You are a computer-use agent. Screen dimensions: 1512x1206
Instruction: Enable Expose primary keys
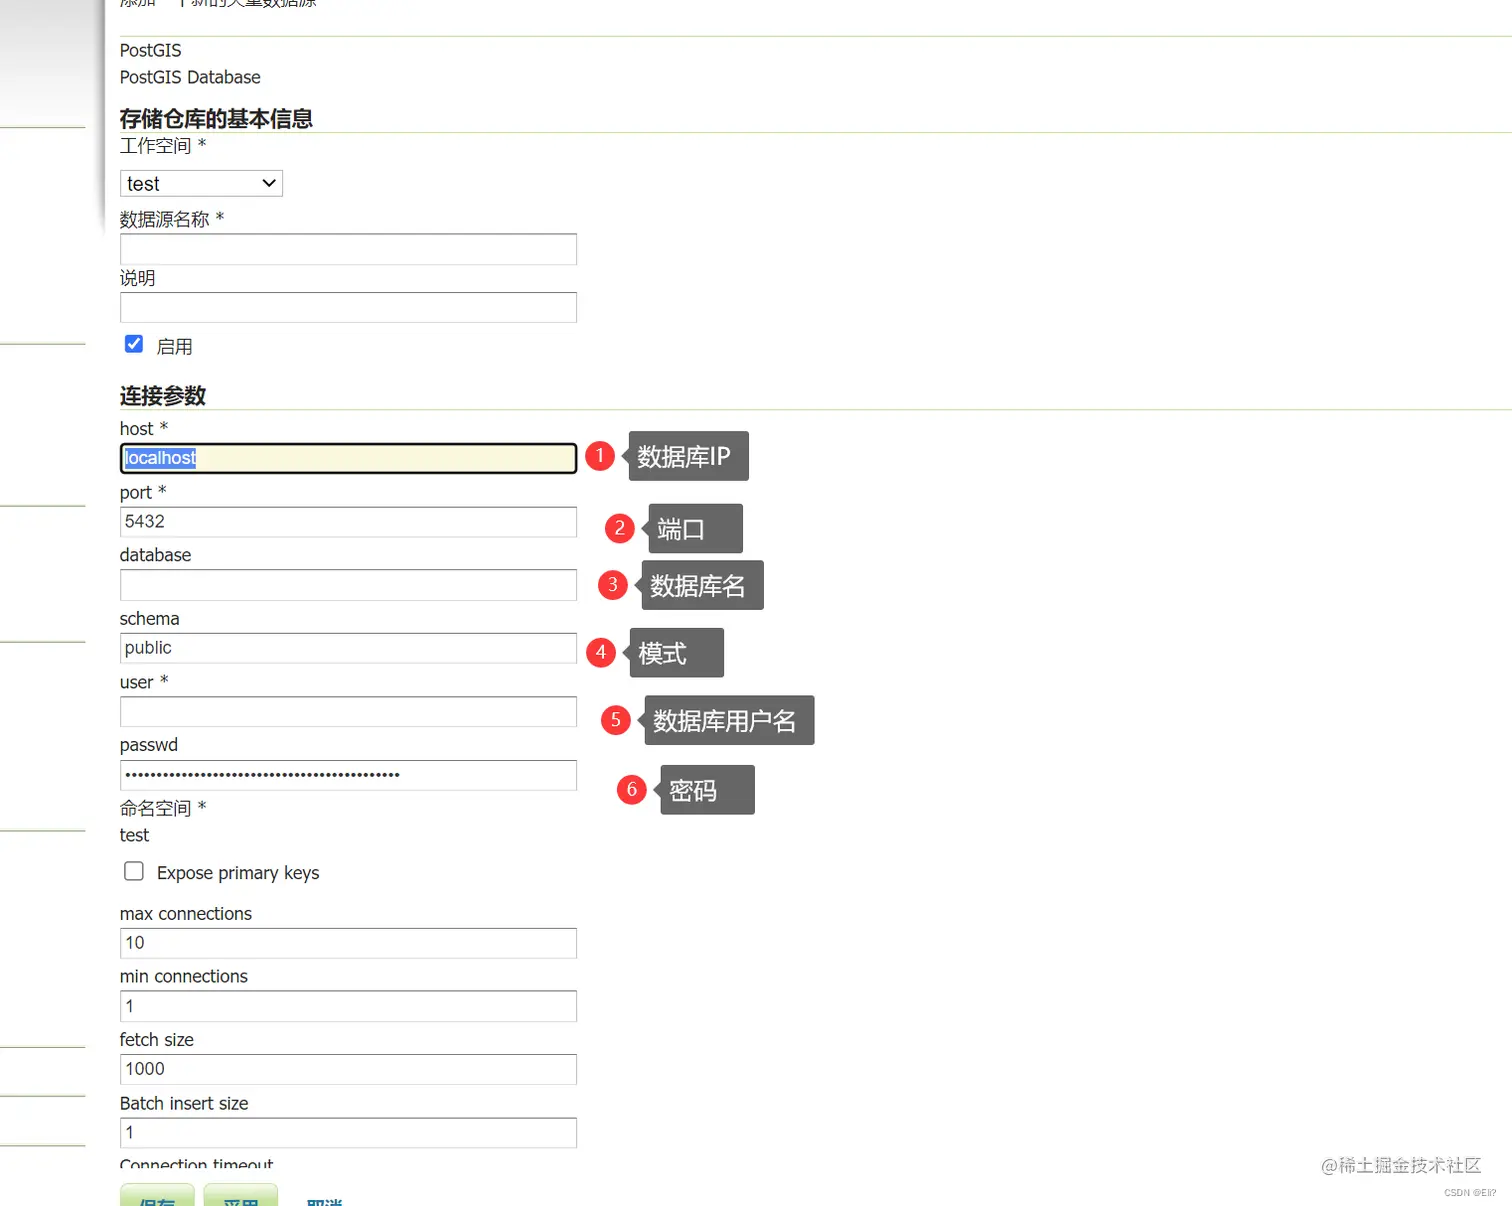[133, 871]
